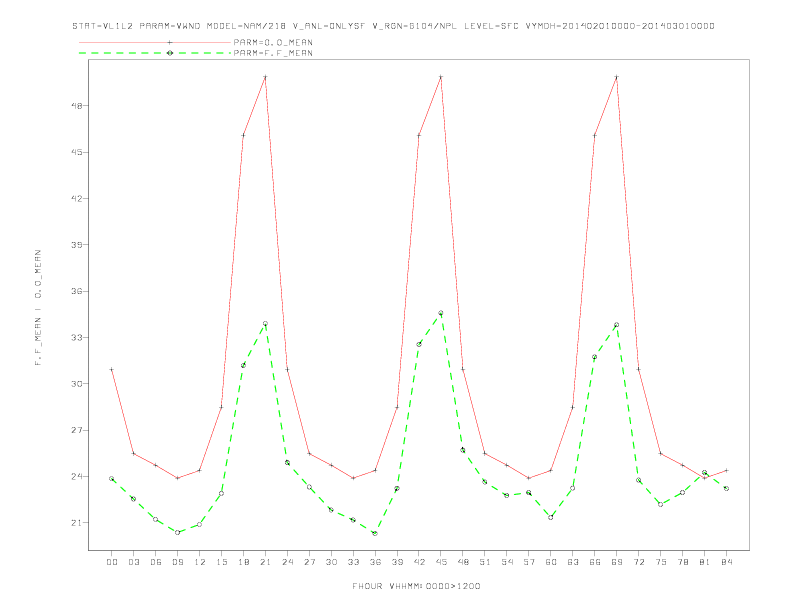The width and height of the screenshot is (792, 612).
Task: Click the F.F_MEAN | O.O_MEAN y-axis title
Action: 38,308
